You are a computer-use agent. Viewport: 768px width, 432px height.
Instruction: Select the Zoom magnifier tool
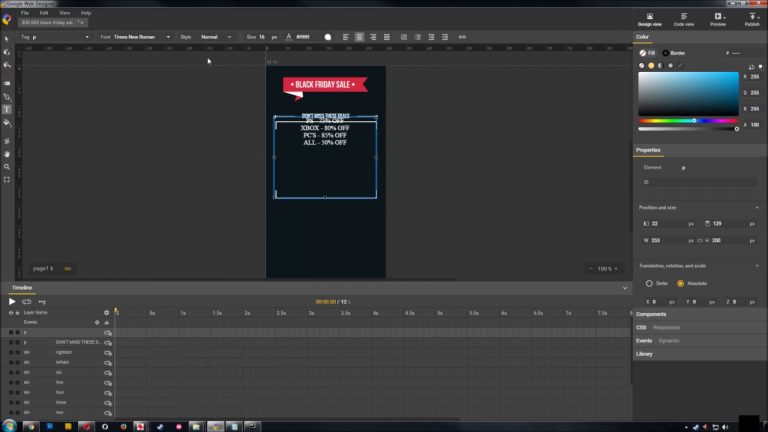(x=7, y=167)
